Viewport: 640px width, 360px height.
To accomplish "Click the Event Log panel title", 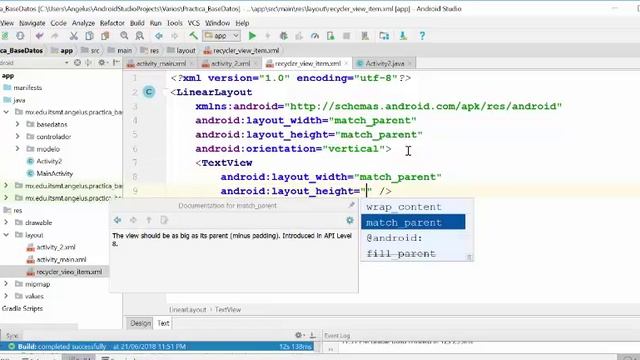I will point(337,336).
